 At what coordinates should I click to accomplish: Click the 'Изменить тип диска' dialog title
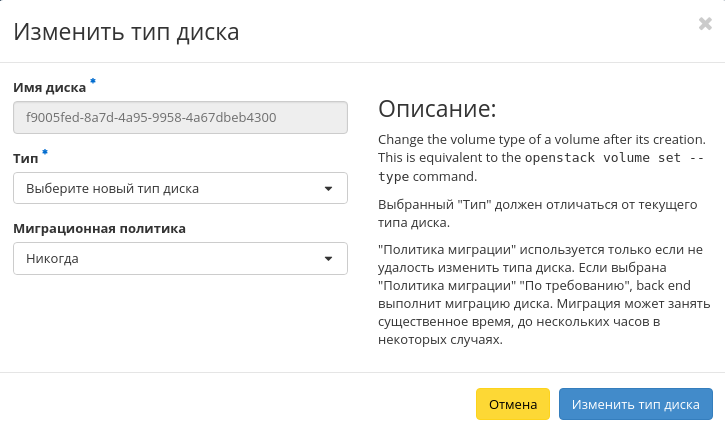[x=125, y=32]
